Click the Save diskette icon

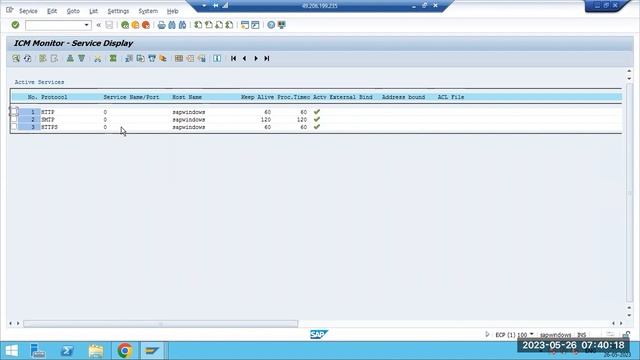(109, 25)
